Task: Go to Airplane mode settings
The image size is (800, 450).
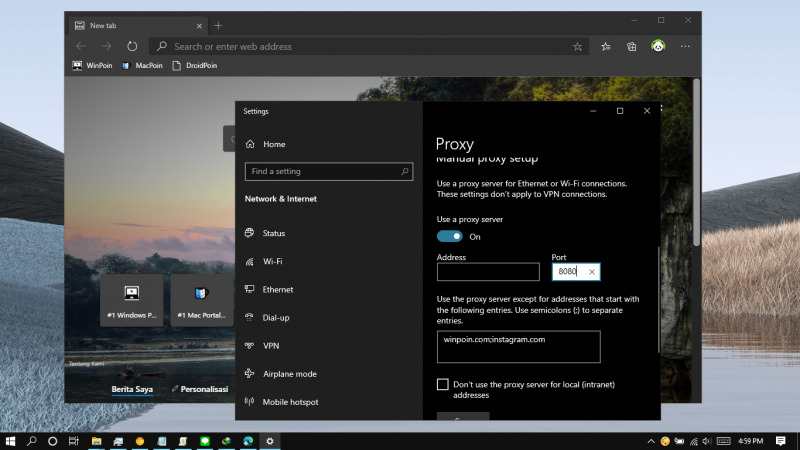Action: click(289, 373)
